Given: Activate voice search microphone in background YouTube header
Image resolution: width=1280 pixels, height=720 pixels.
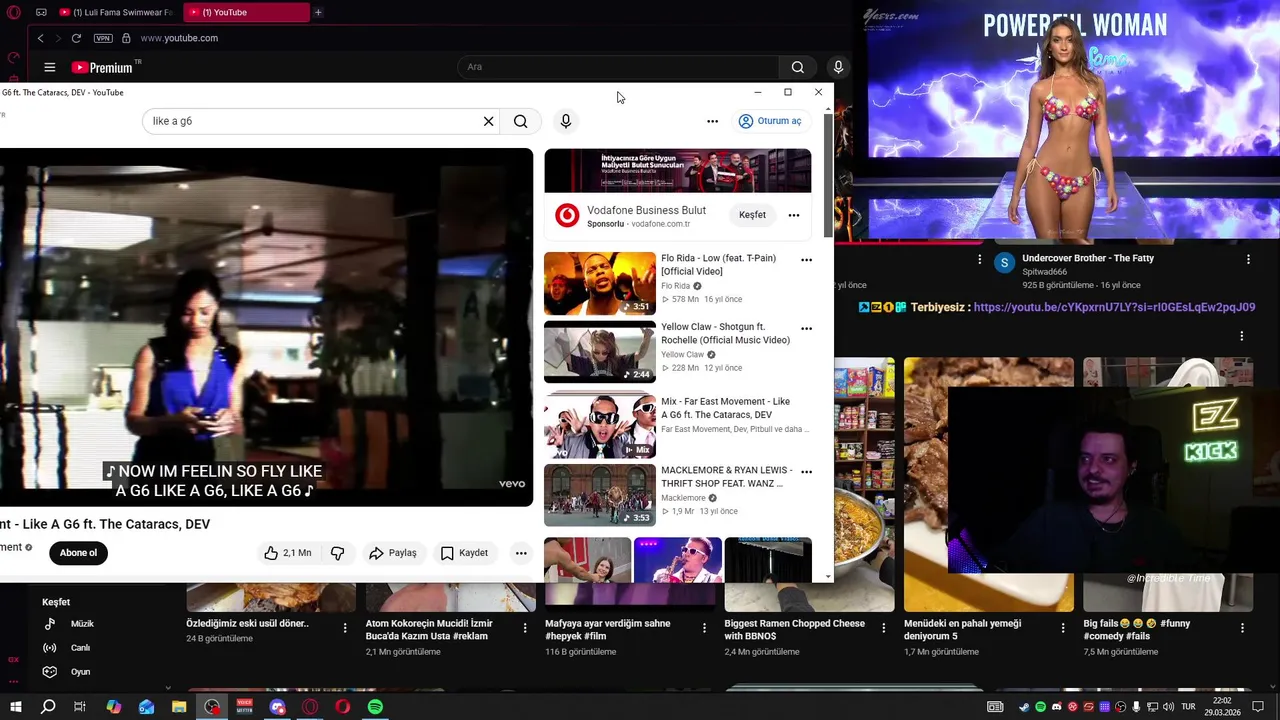Looking at the screenshot, I should click(x=838, y=67).
